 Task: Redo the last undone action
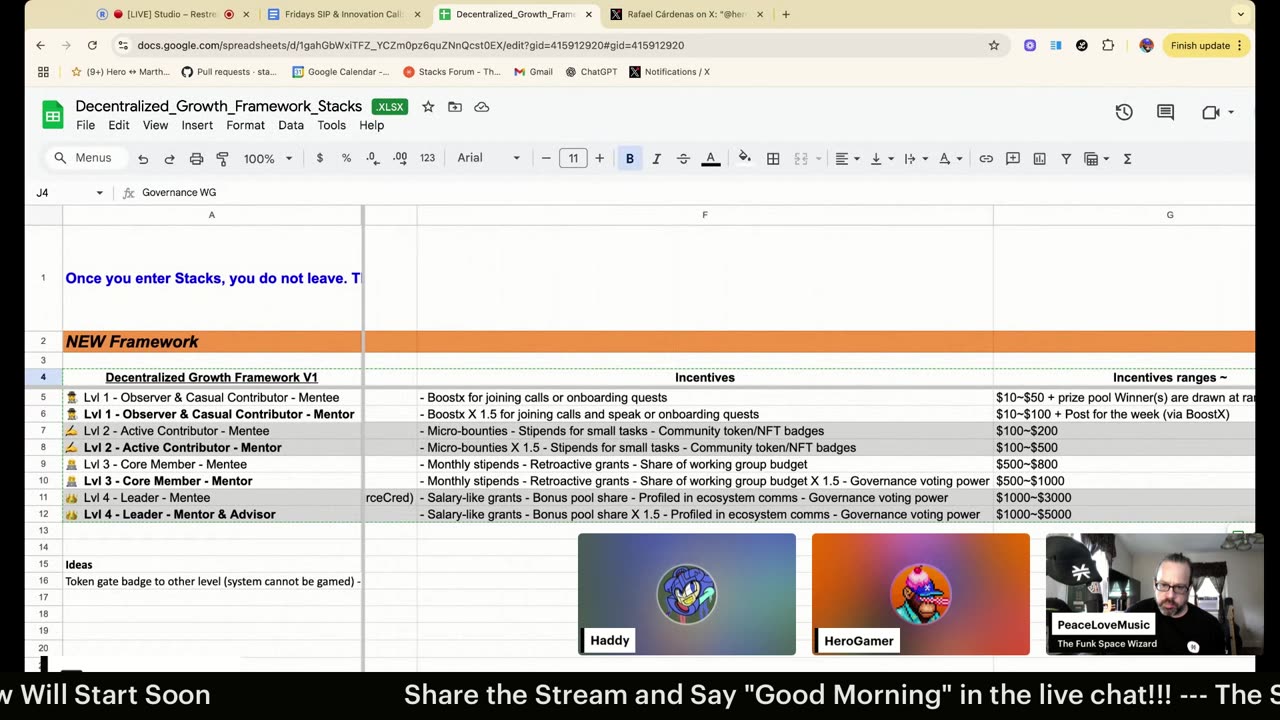[x=169, y=159]
